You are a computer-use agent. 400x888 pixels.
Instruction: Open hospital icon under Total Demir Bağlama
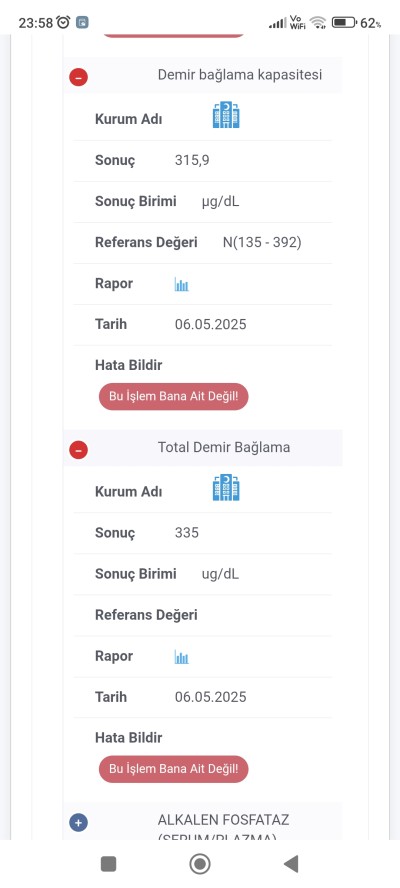[x=226, y=488]
